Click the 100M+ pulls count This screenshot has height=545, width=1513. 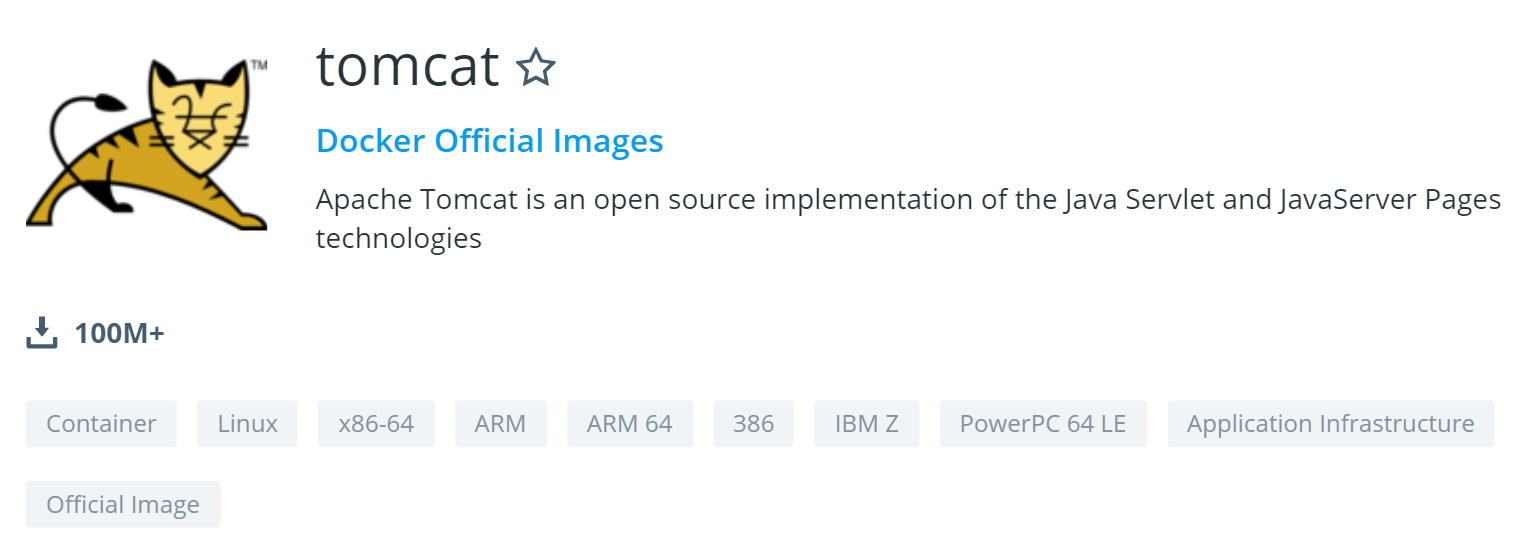click(119, 334)
